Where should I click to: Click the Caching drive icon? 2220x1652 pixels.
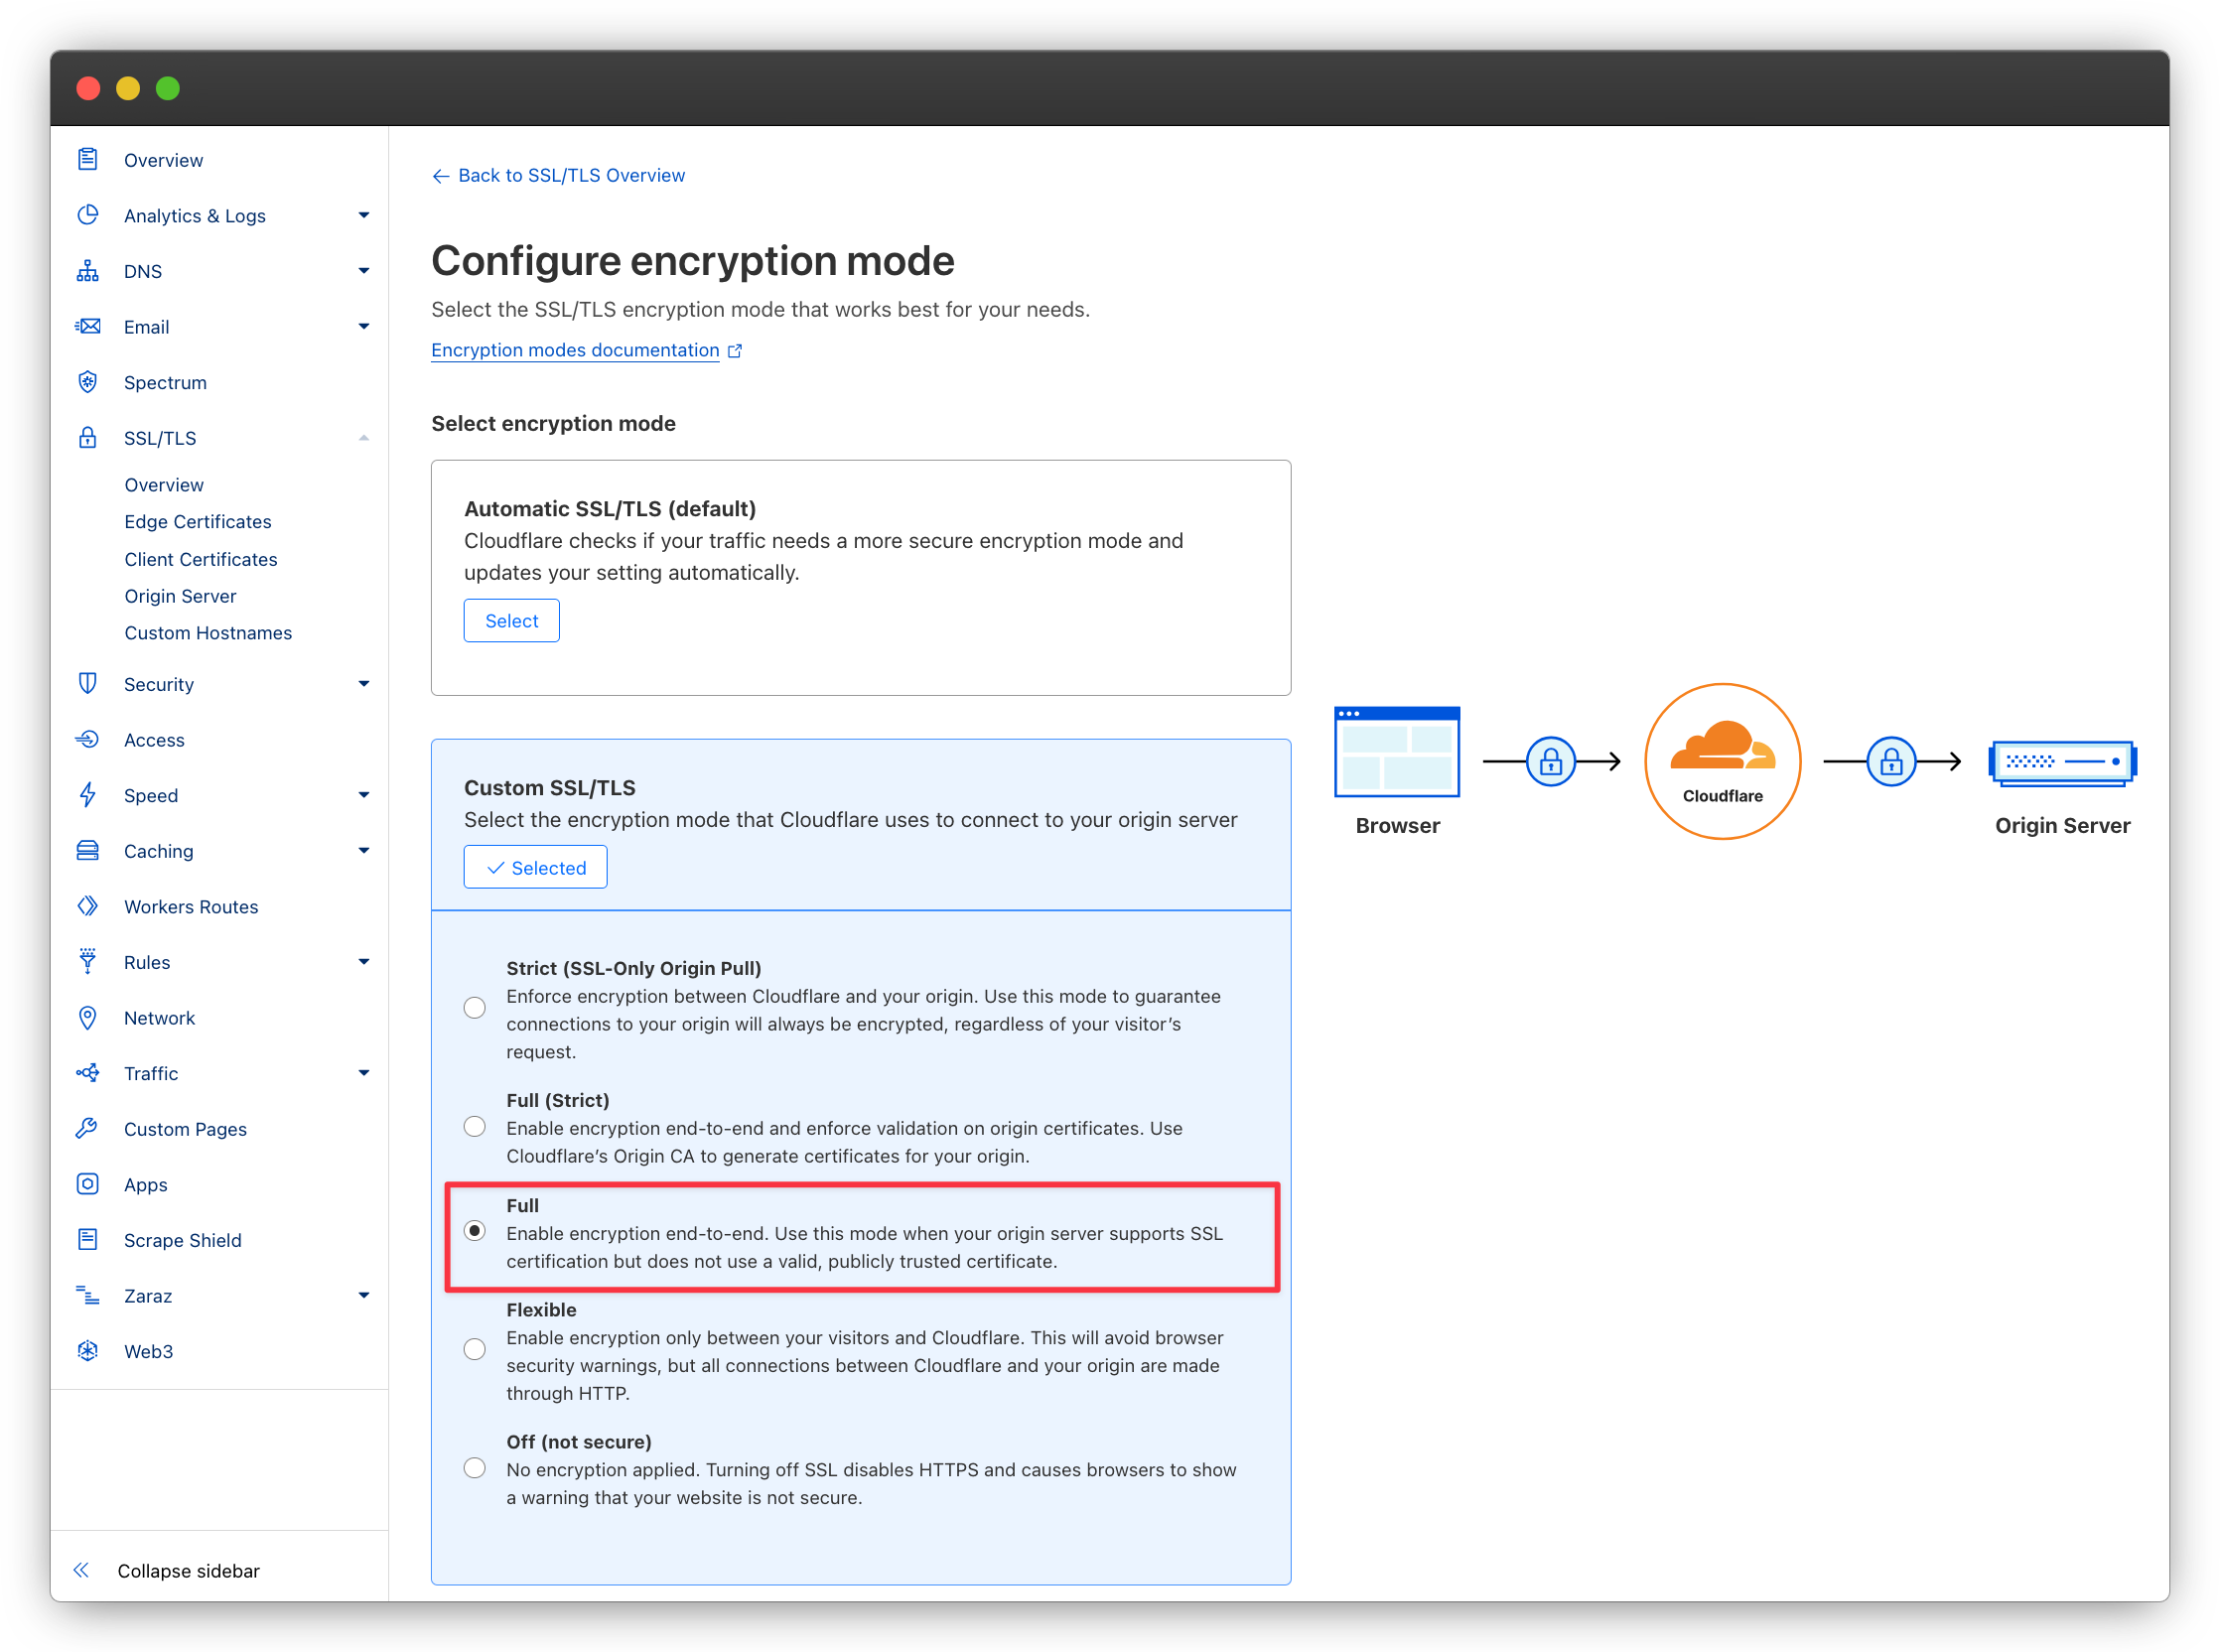[88, 851]
